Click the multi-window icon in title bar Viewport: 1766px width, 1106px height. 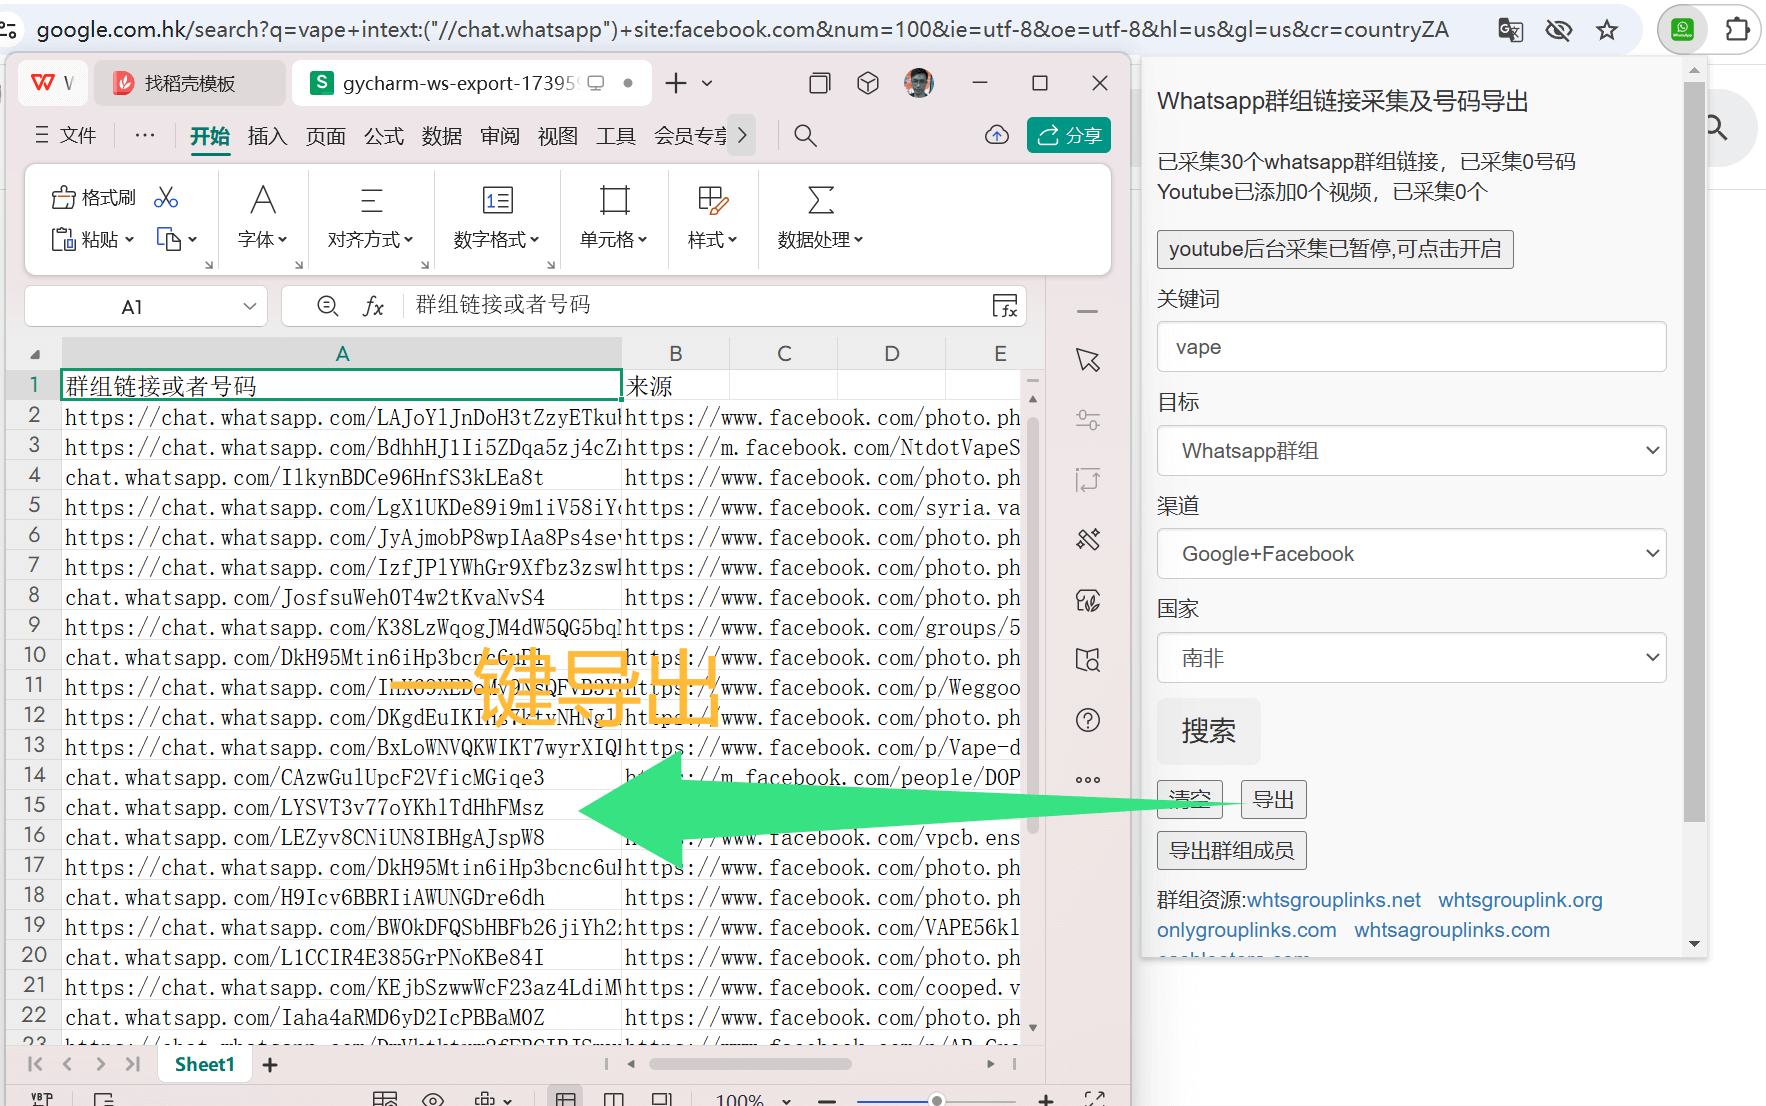click(819, 83)
